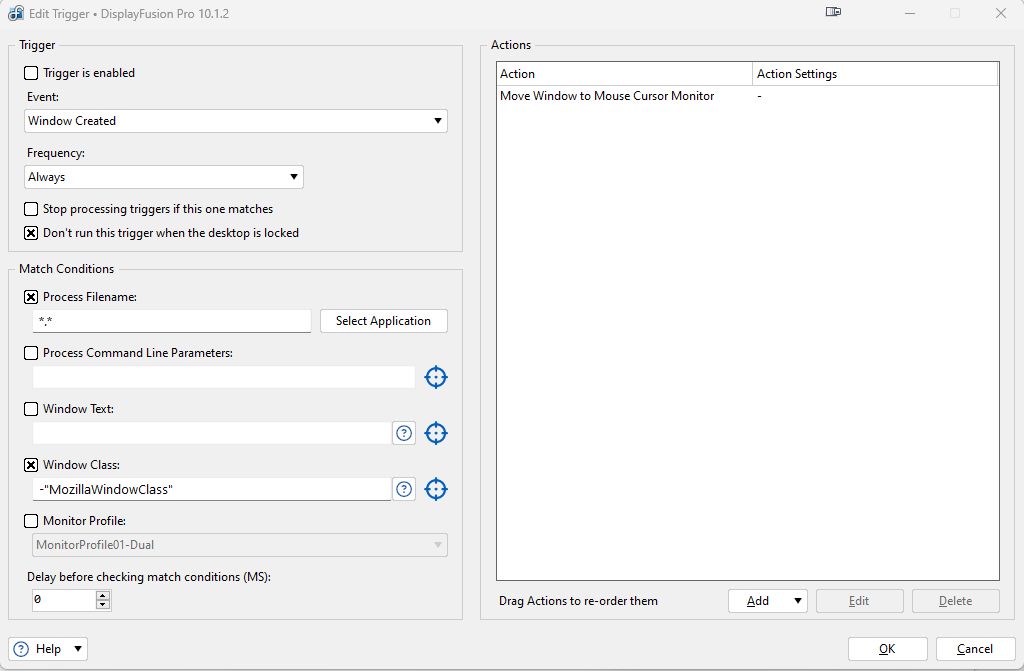The width and height of the screenshot is (1024, 671).
Task: Click the Select Application button
Action: click(x=383, y=321)
